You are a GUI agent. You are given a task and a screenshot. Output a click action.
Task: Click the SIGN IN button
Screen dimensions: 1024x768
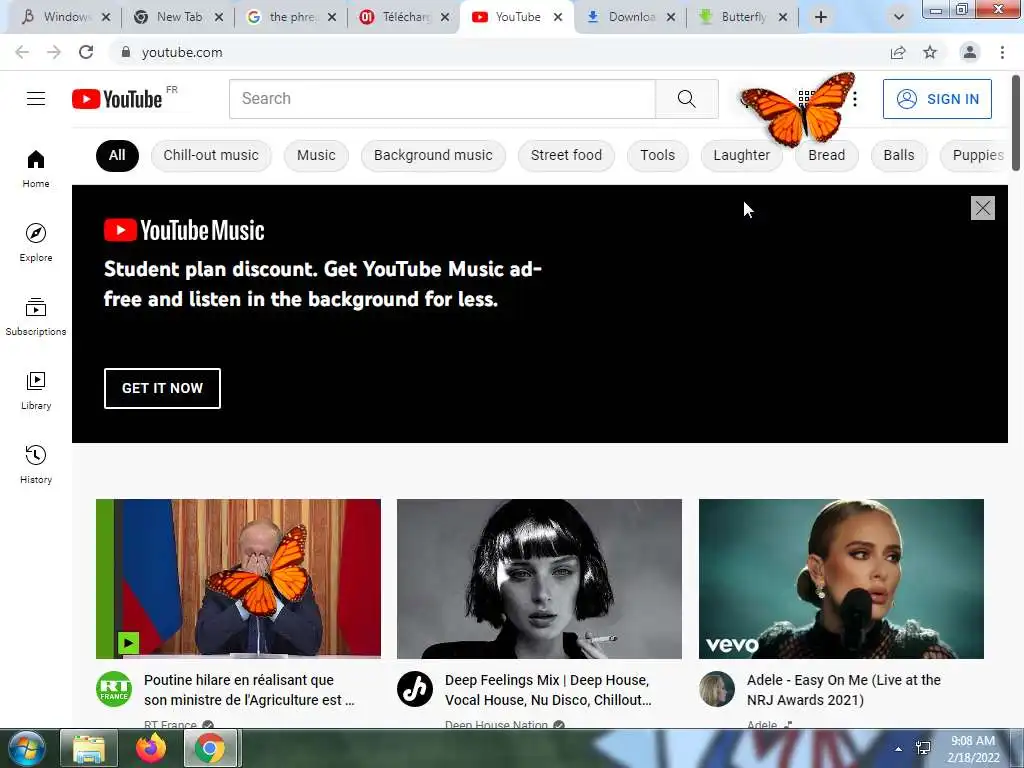click(x=937, y=99)
